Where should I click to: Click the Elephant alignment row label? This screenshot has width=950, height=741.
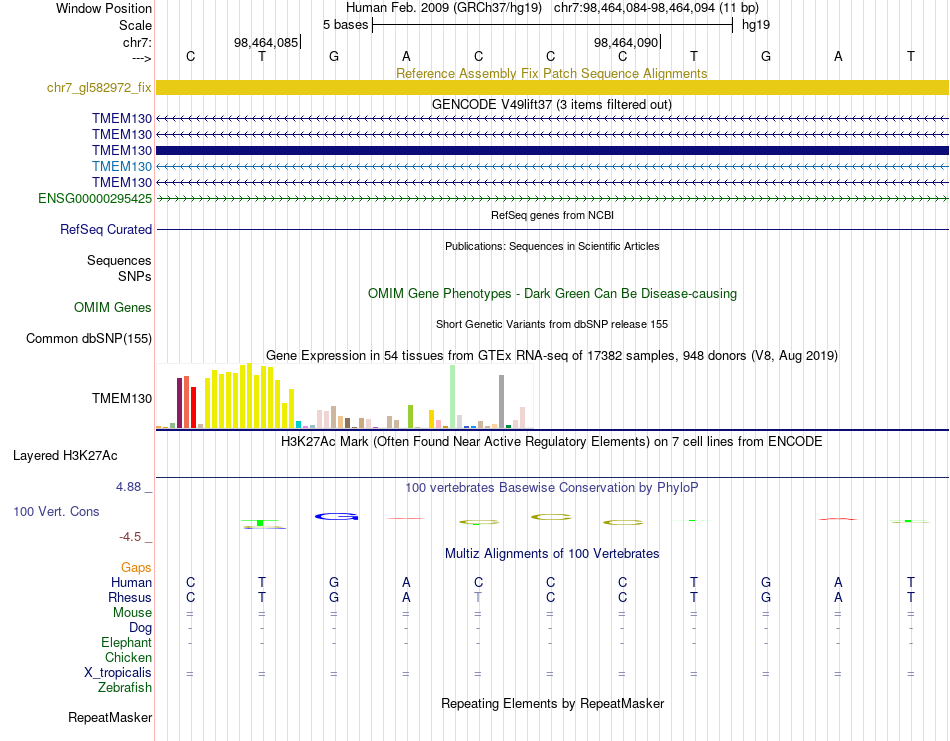click(x=126, y=642)
